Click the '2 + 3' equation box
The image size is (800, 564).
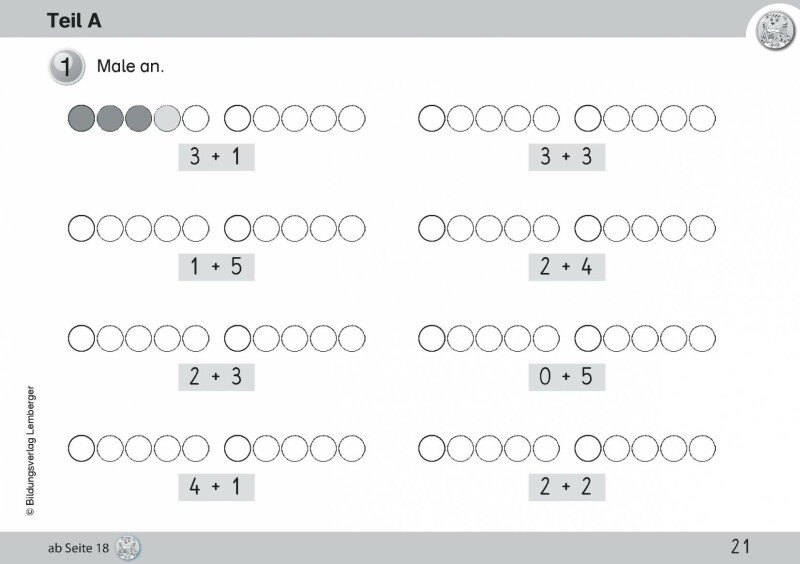216,376
